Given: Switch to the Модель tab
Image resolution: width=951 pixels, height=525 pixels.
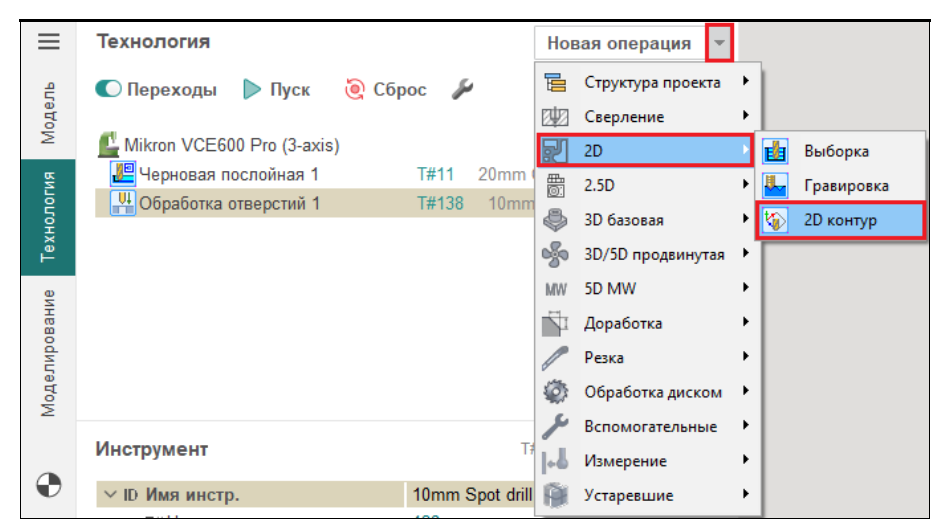Looking at the screenshot, I should point(48,111).
